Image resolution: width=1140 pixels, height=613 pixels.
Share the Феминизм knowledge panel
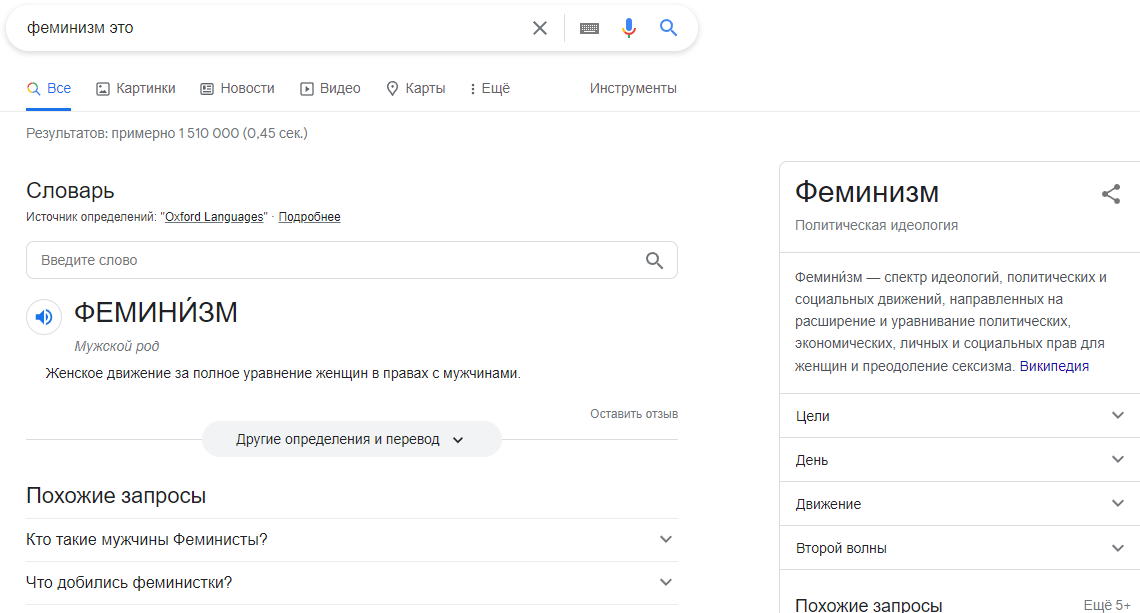(1110, 194)
